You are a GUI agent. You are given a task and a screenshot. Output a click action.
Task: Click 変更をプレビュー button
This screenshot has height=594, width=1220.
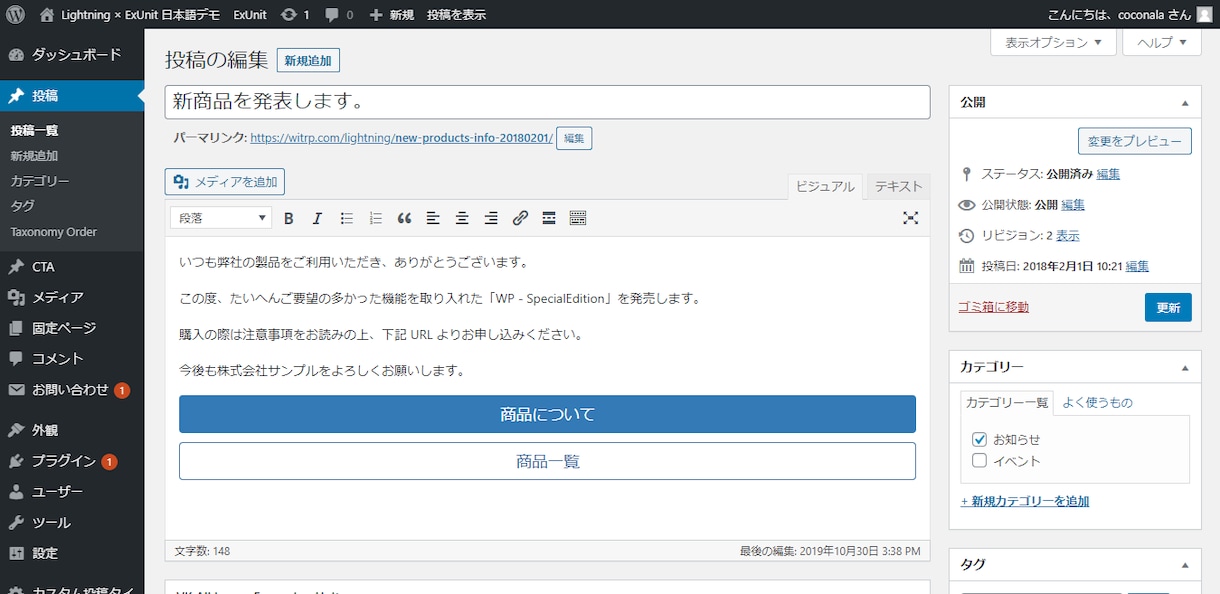tap(1134, 141)
